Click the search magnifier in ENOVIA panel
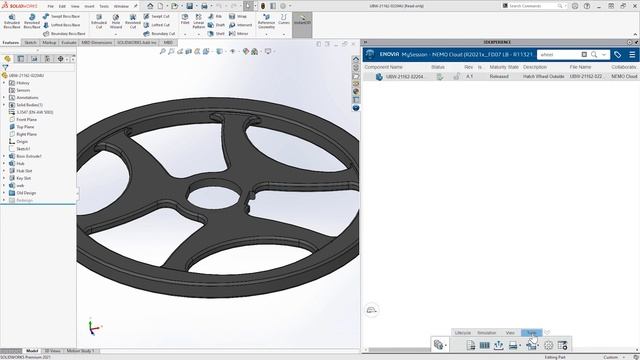 594,54
